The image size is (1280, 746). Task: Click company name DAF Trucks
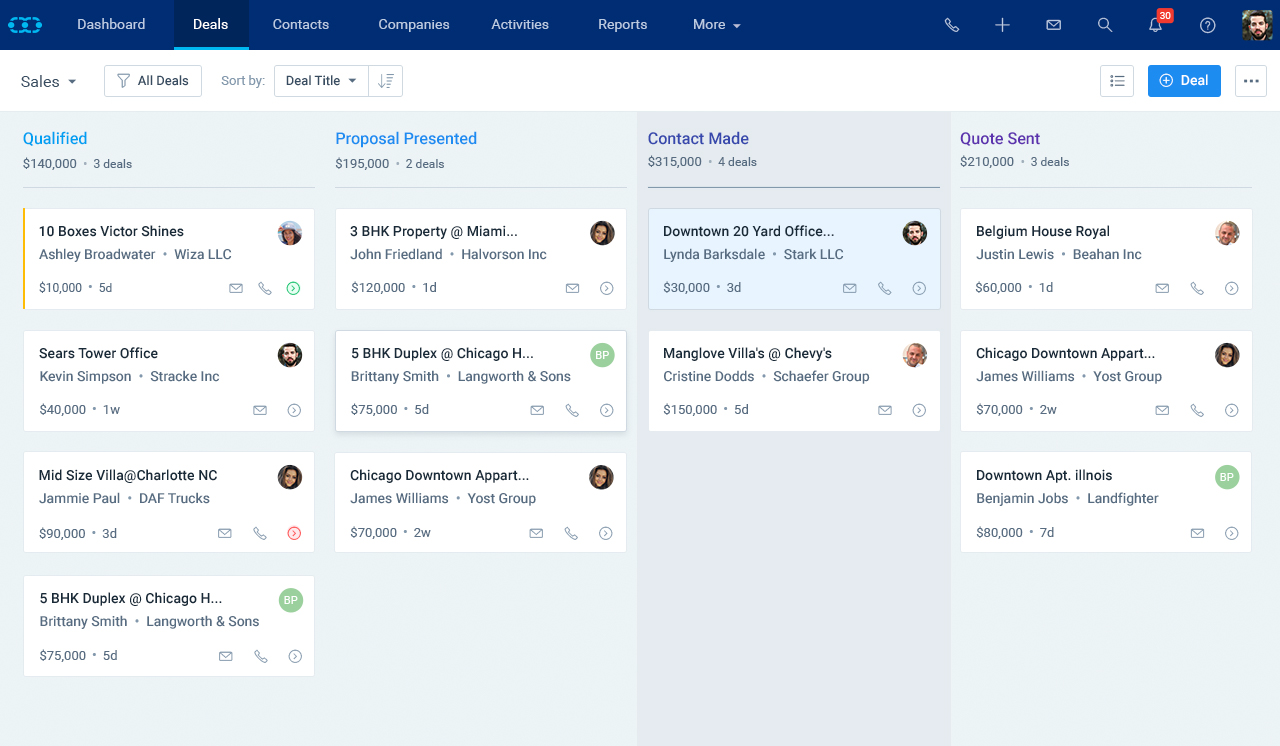pos(174,499)
